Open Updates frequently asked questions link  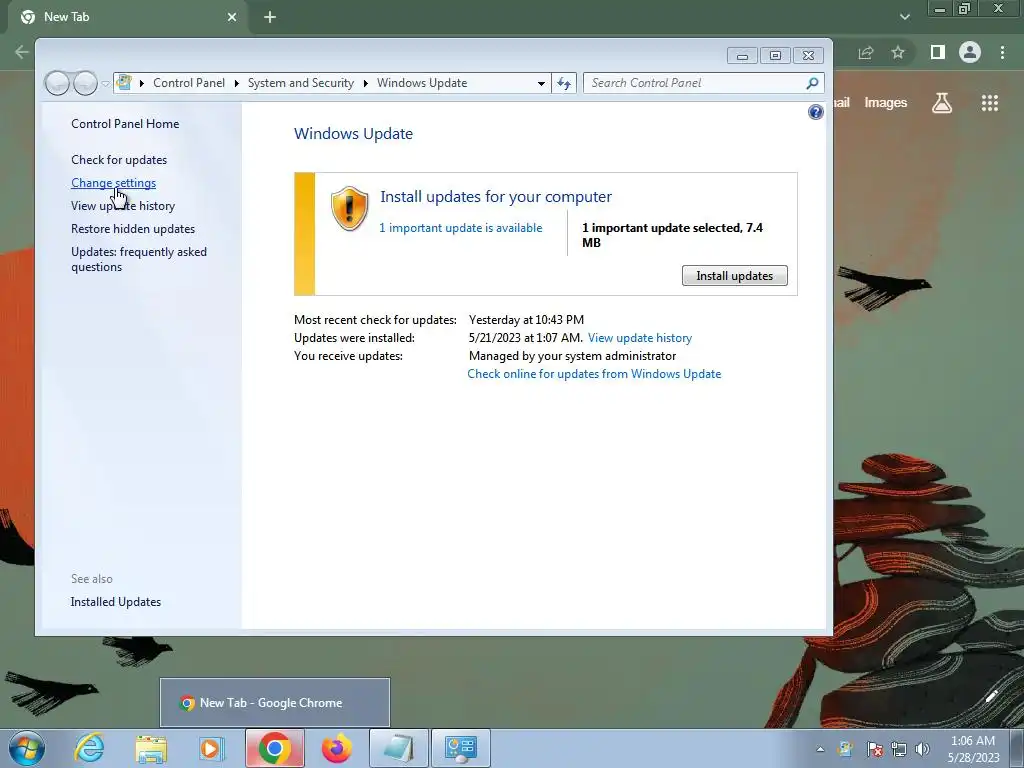coord(139,259)
